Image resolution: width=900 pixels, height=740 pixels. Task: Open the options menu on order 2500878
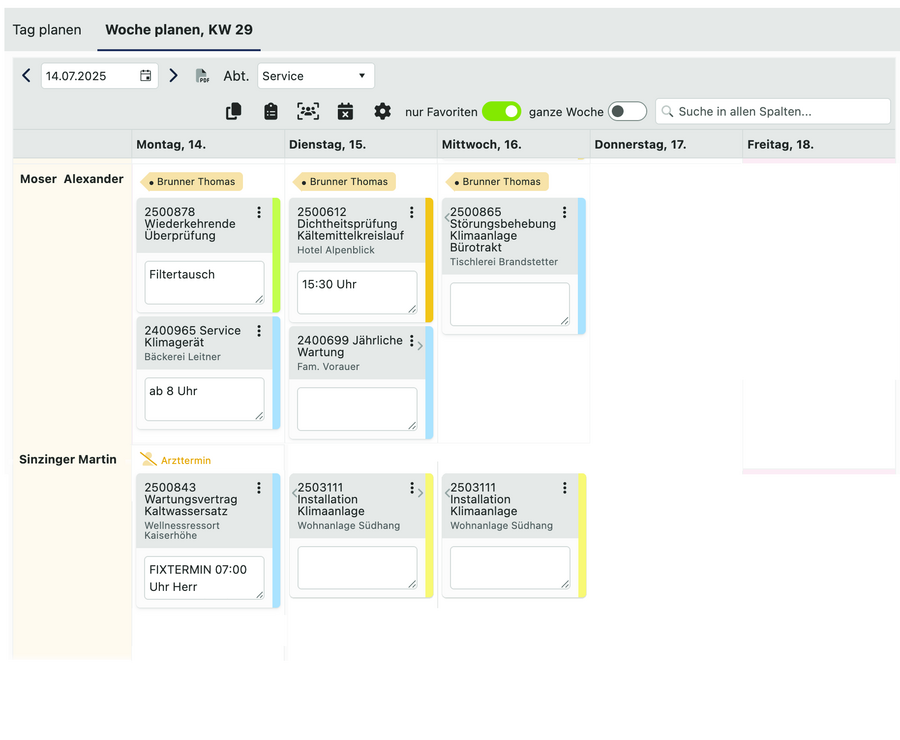pyautogui.click(x=260, y=212)
